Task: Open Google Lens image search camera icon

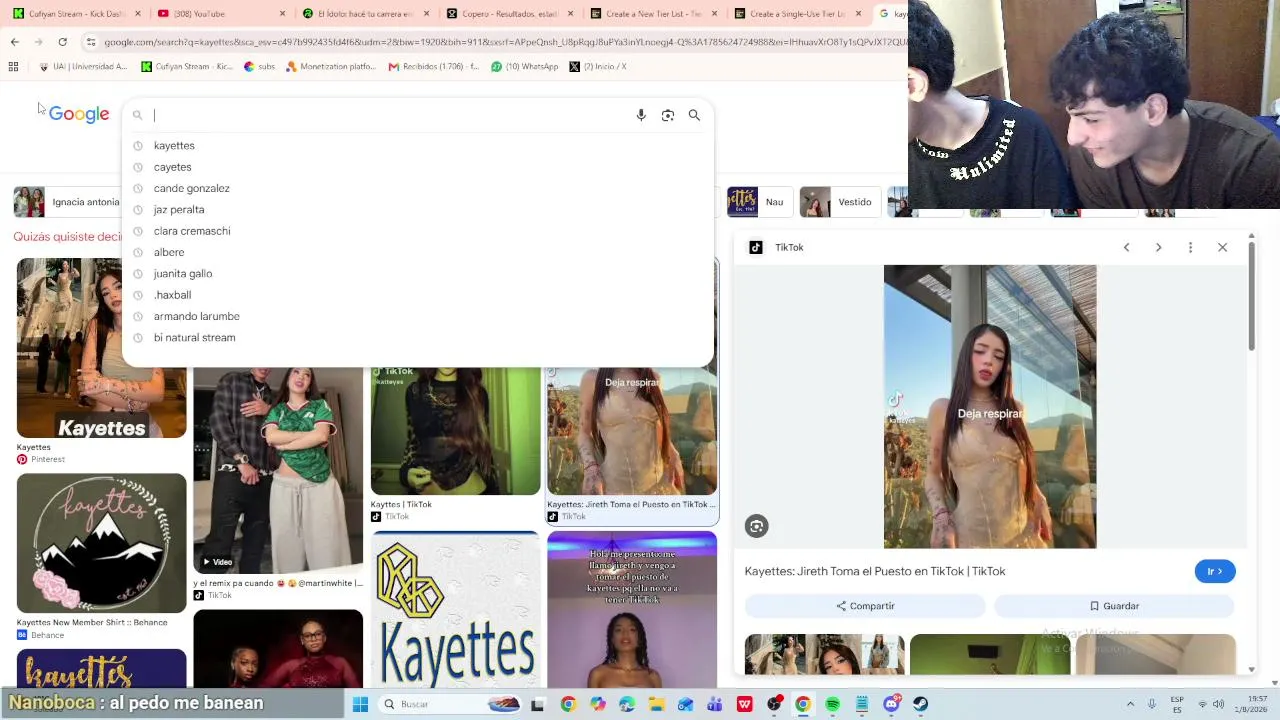Action: click(x=668, y=115)
